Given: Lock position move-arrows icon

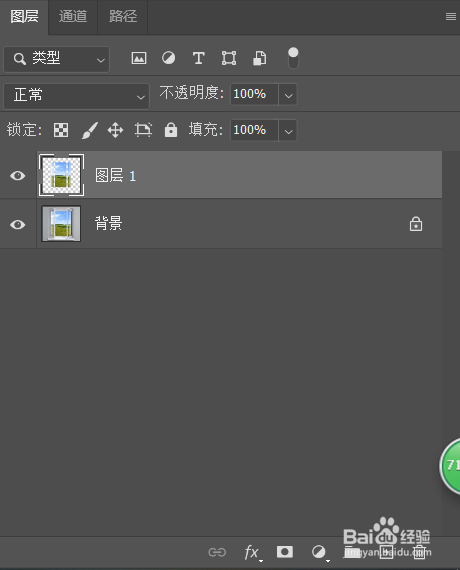Looking at the screenshot, I should pos(116,130).
